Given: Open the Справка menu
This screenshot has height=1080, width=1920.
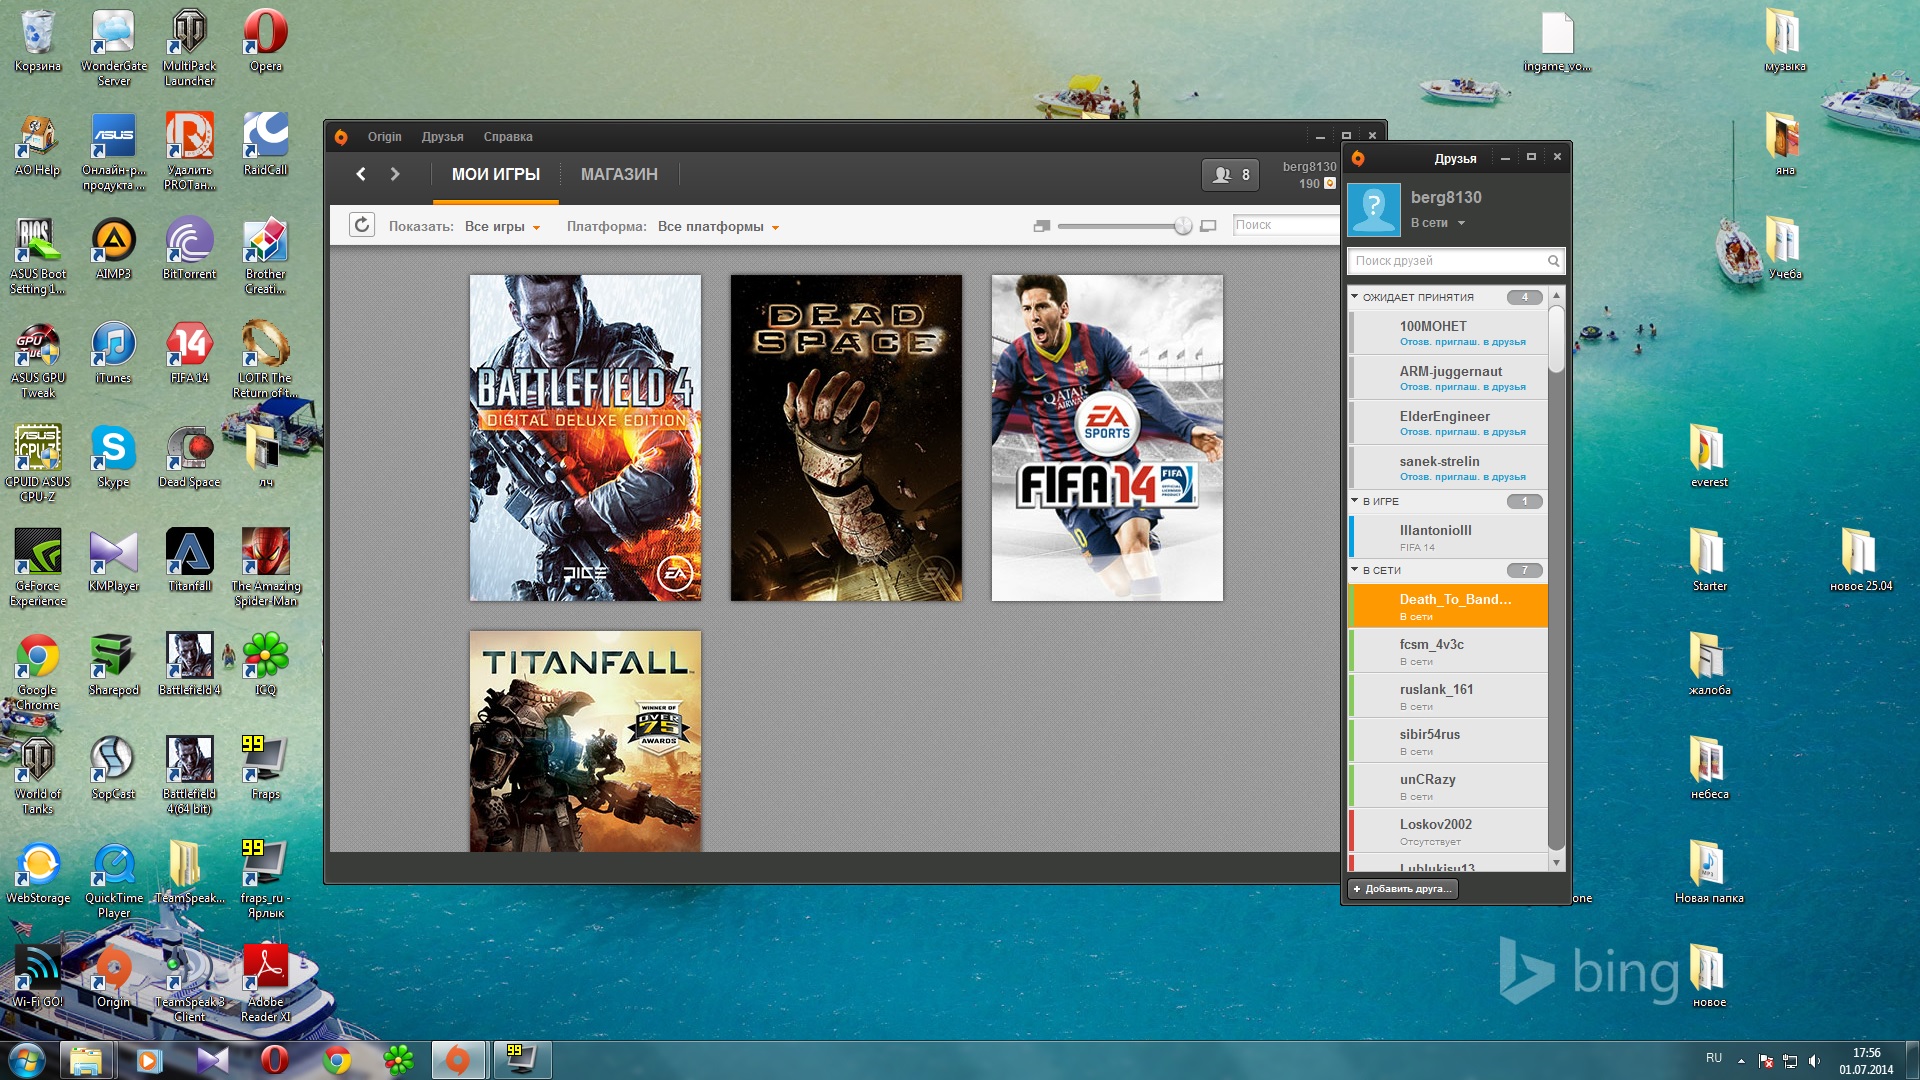Looking at the screenshot, I should pos(508,137).
